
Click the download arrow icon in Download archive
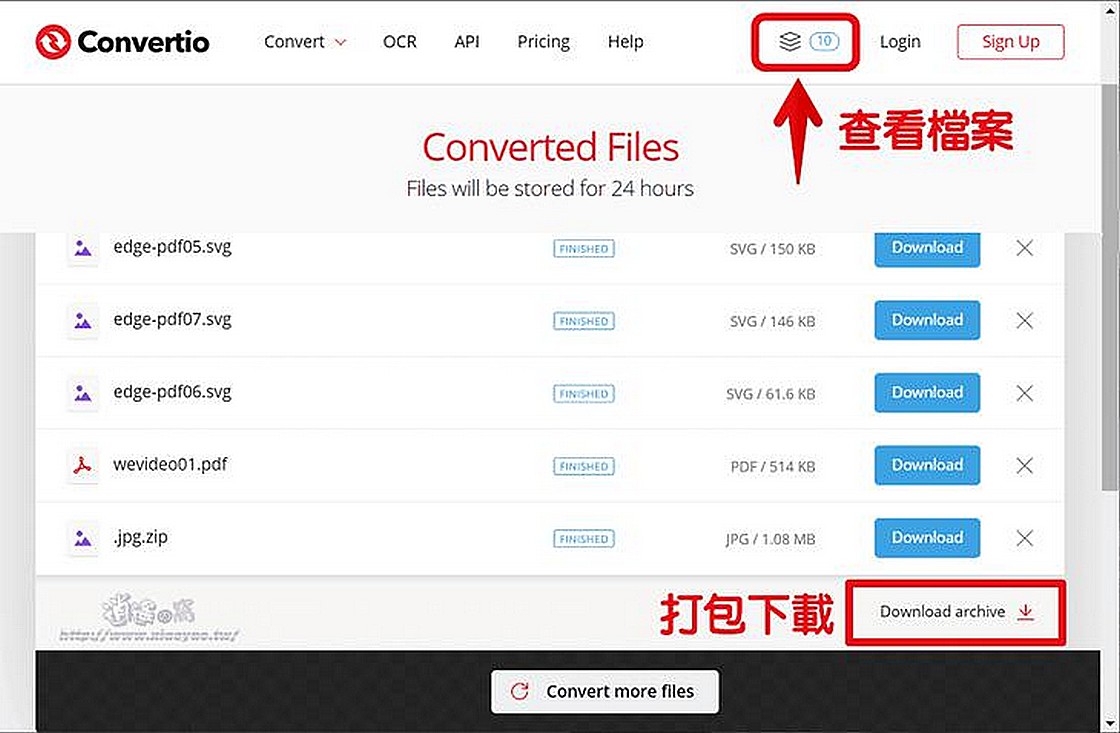coord(1026,612)
